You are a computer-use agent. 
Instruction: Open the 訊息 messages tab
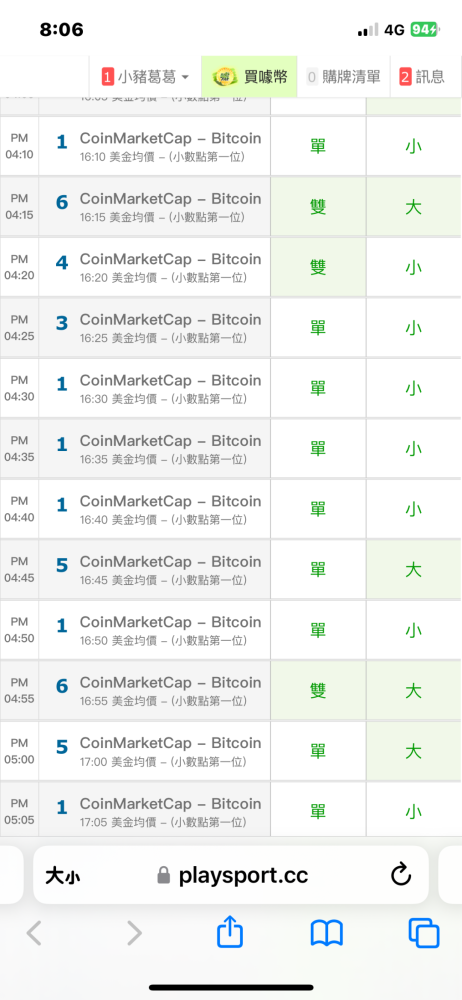tap(422, 77)
